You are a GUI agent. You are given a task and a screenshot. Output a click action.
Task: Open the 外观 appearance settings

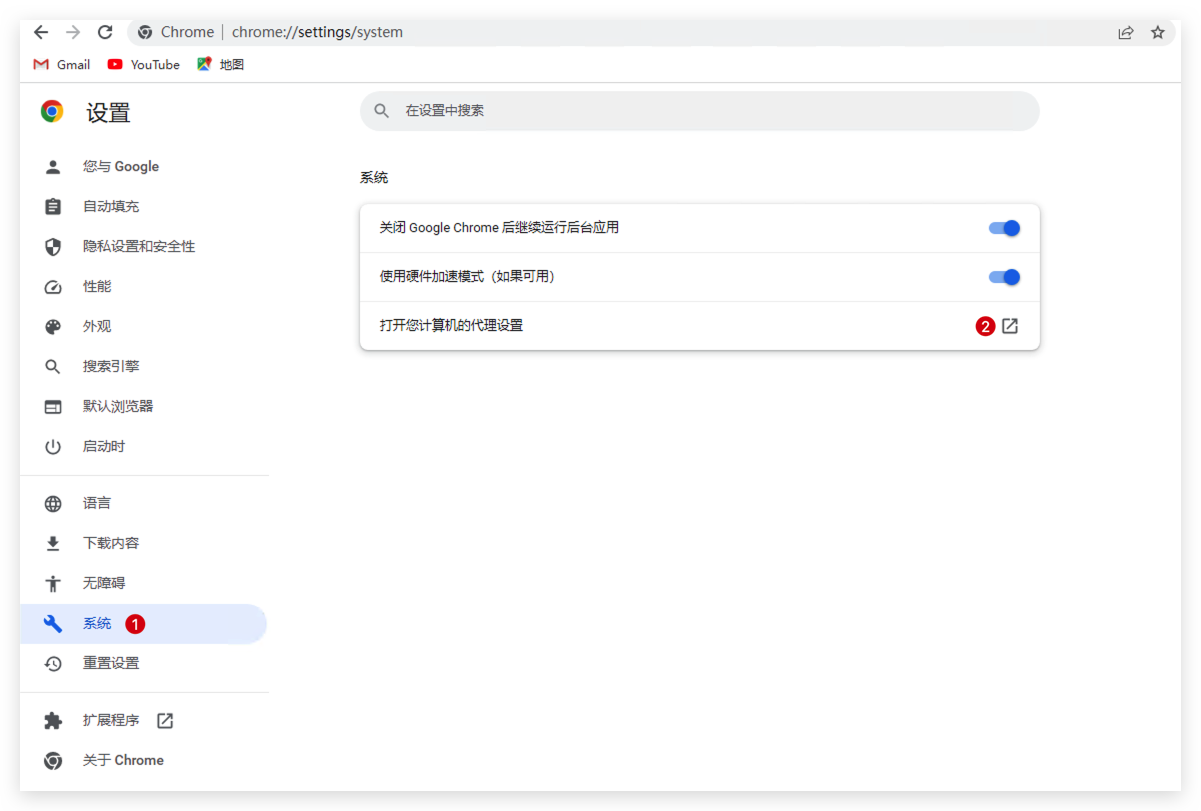point(97,327)
